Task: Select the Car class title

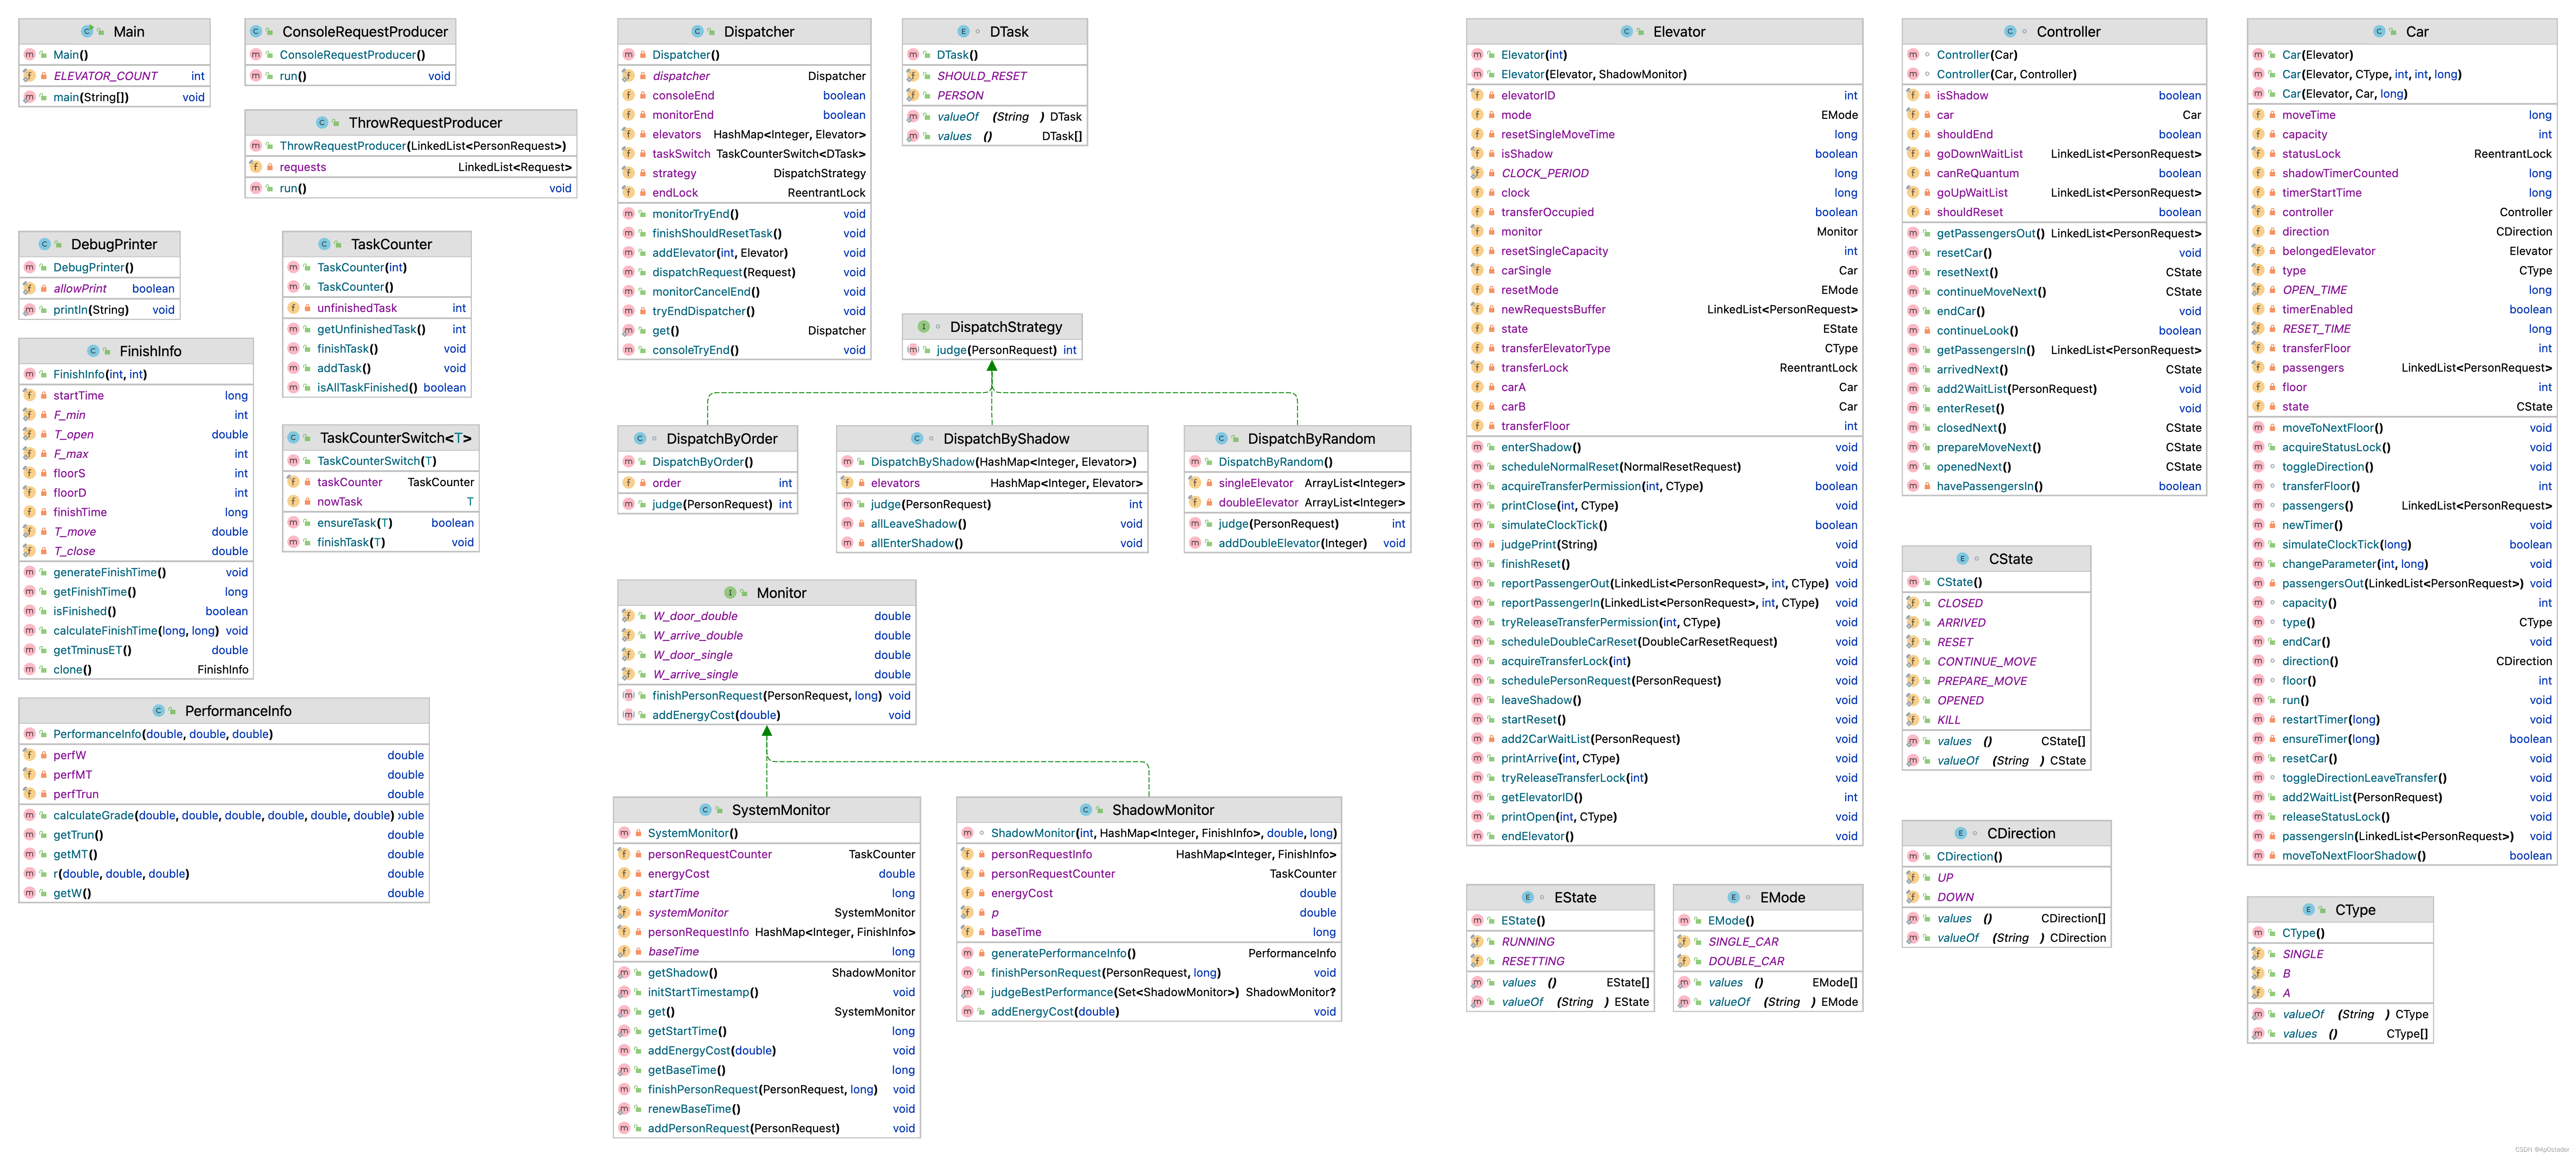Action: 2417,31
